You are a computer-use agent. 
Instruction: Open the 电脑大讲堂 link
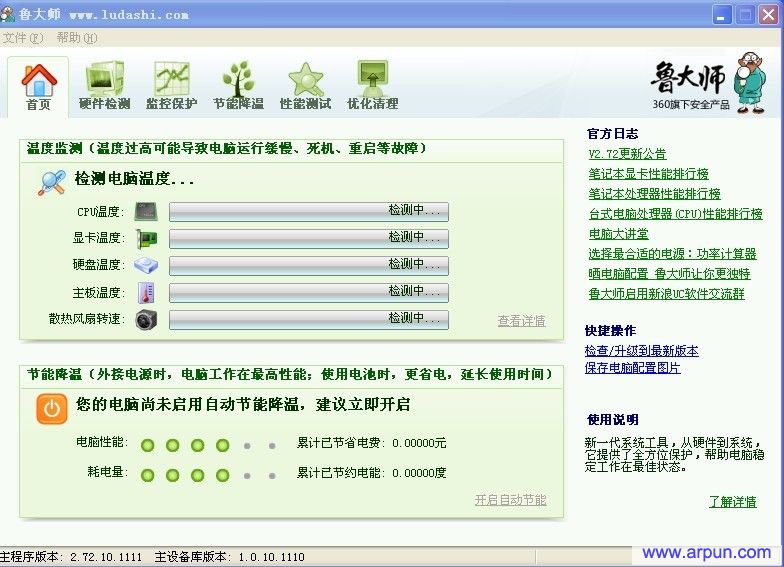[x=618, y=234]
